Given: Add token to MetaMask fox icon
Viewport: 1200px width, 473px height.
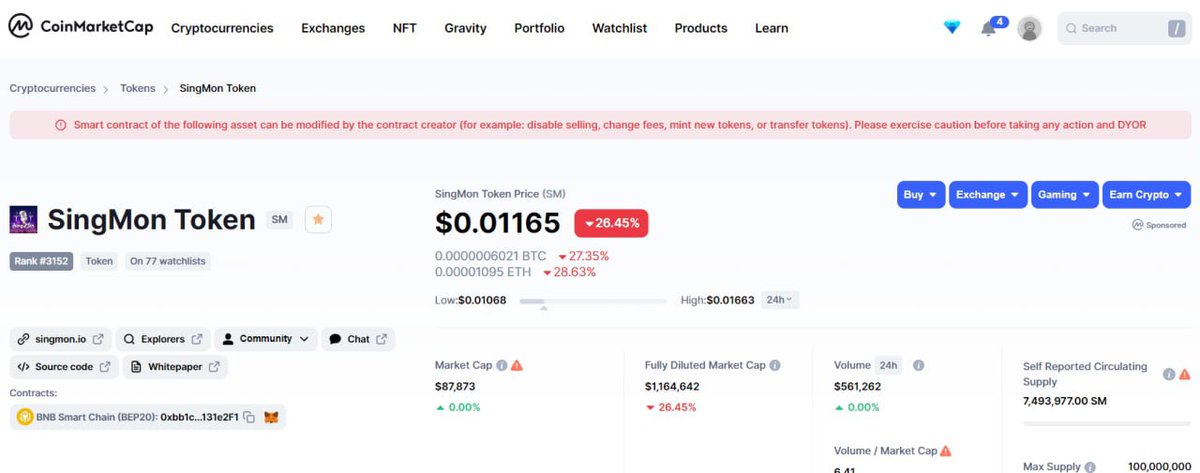Looking at the screenshot, I should [x=271, y=417].
